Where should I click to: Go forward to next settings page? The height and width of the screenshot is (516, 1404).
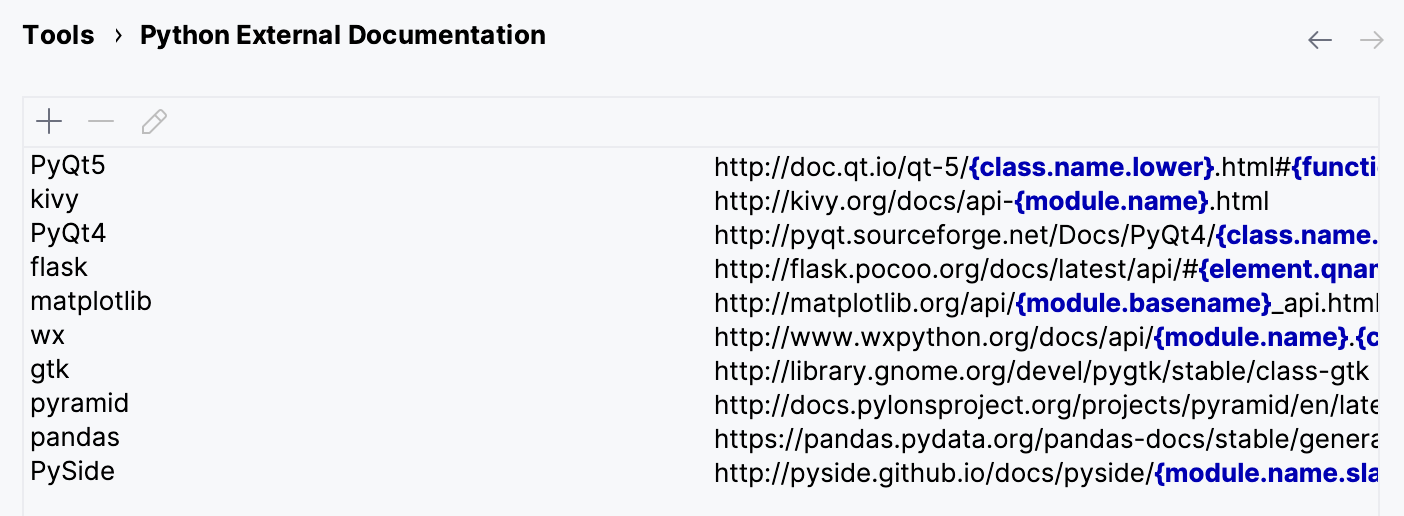pos(1372,40)
